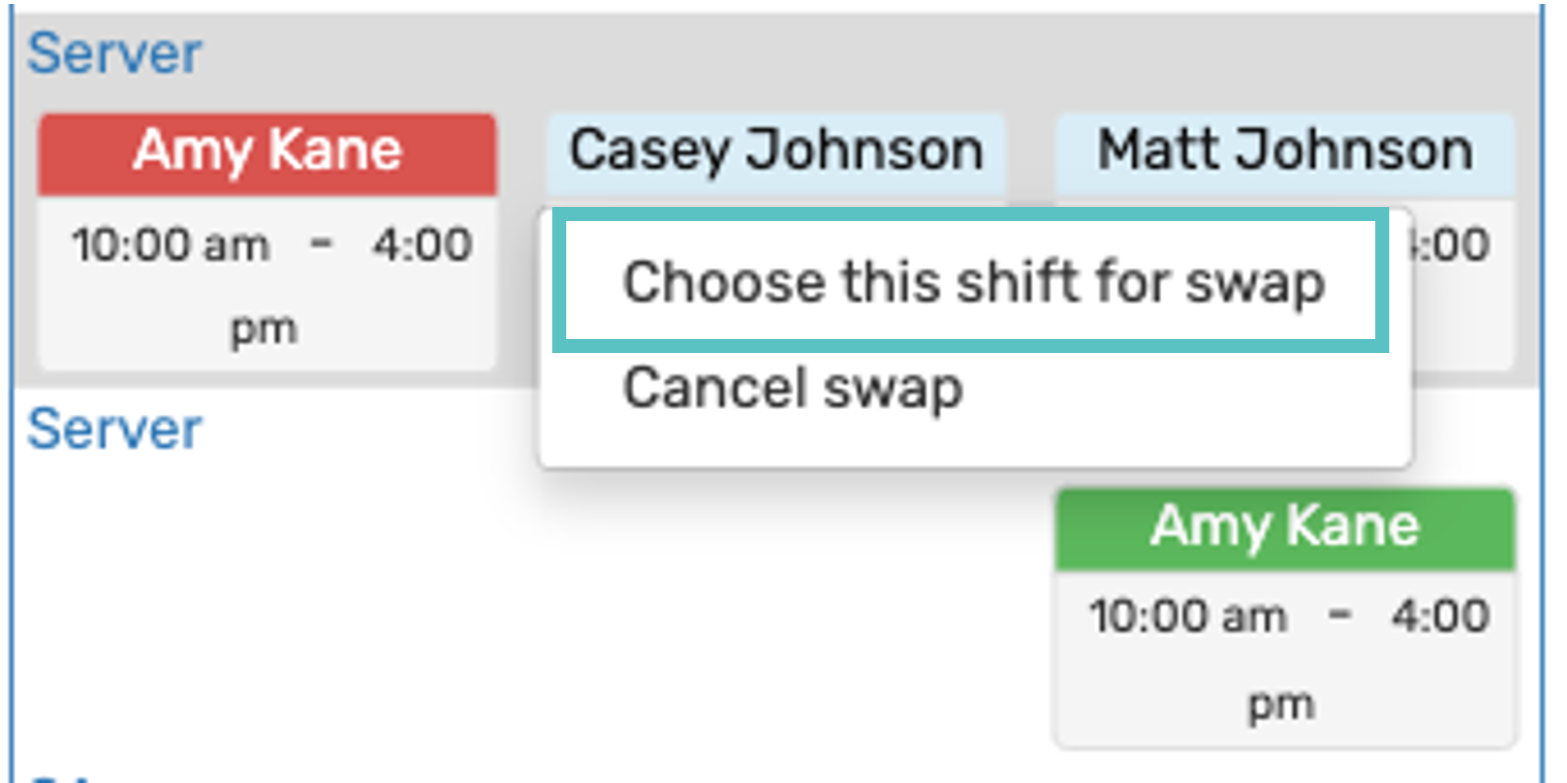This screenshot has height=783, width=1567.
Task: Click 10:00 am start time in red Amy Kane shift
Action: tap(170, 245)
